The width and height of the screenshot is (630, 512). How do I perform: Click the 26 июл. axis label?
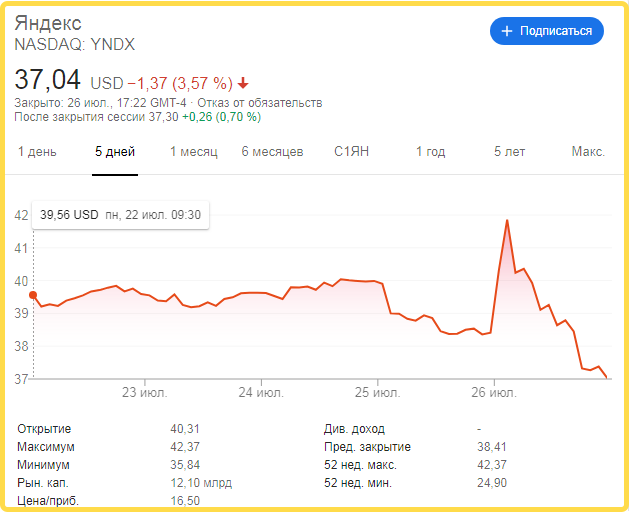(x=494, y=392)
